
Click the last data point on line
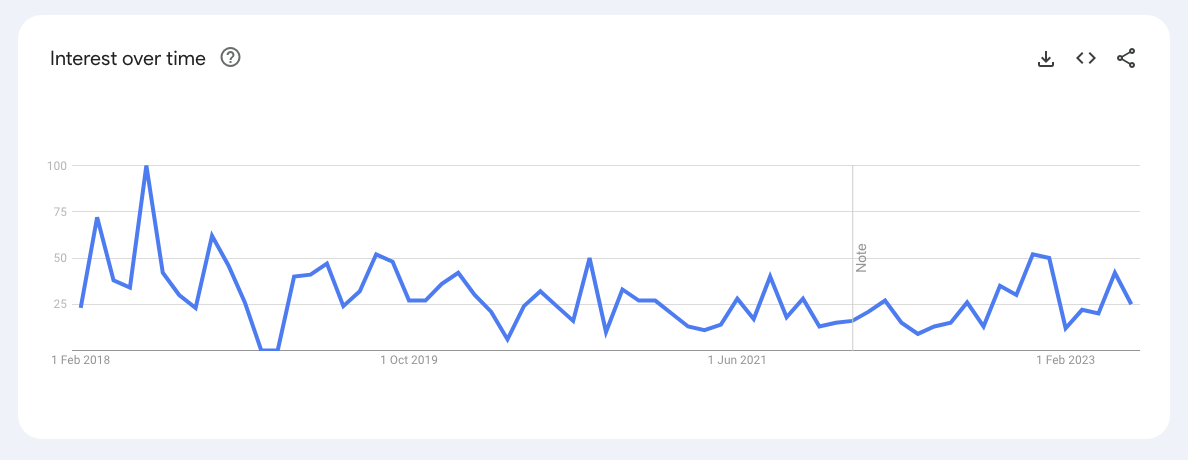tap(1131, 304)
